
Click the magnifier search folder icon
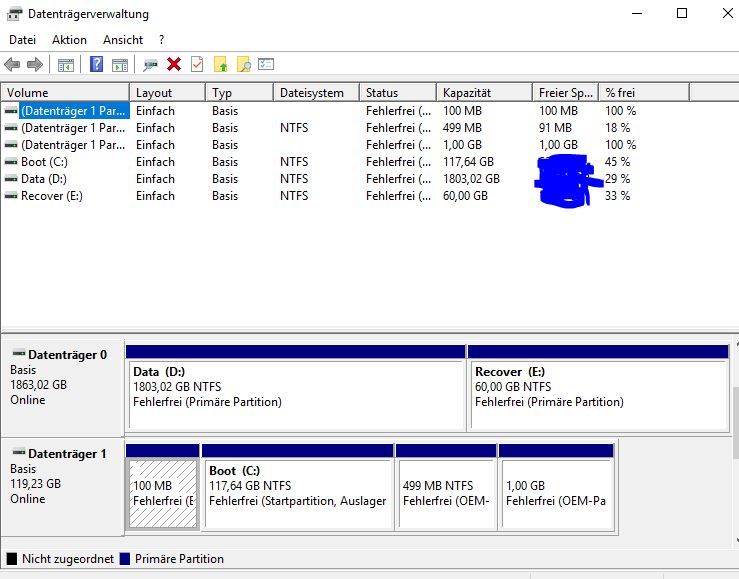(x=243, y=65)
